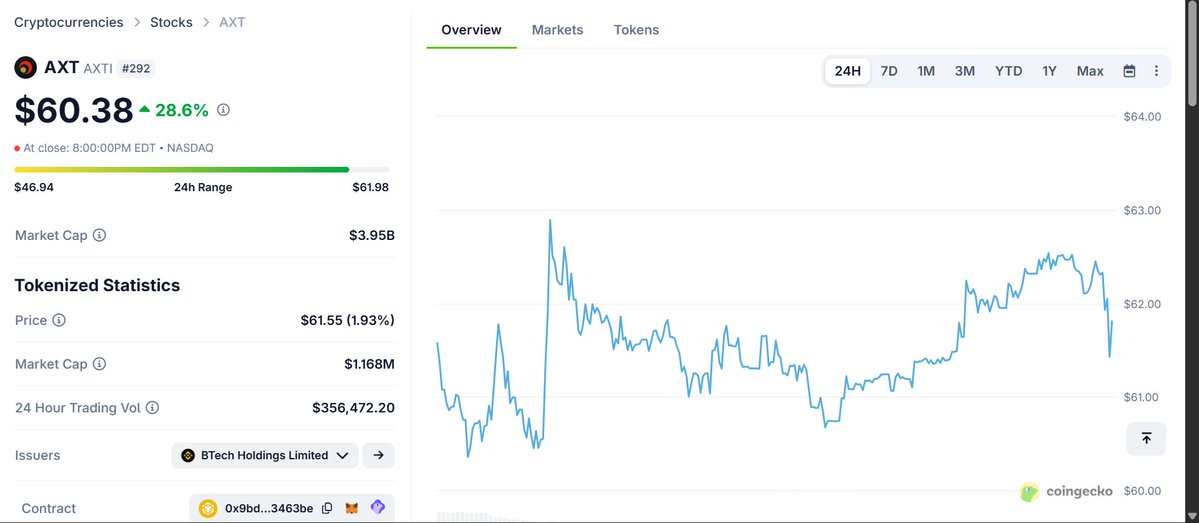This screenshot has width=1199, height=523.
Task: Select the 7D chart range
Action: click(x=889, y=71)
